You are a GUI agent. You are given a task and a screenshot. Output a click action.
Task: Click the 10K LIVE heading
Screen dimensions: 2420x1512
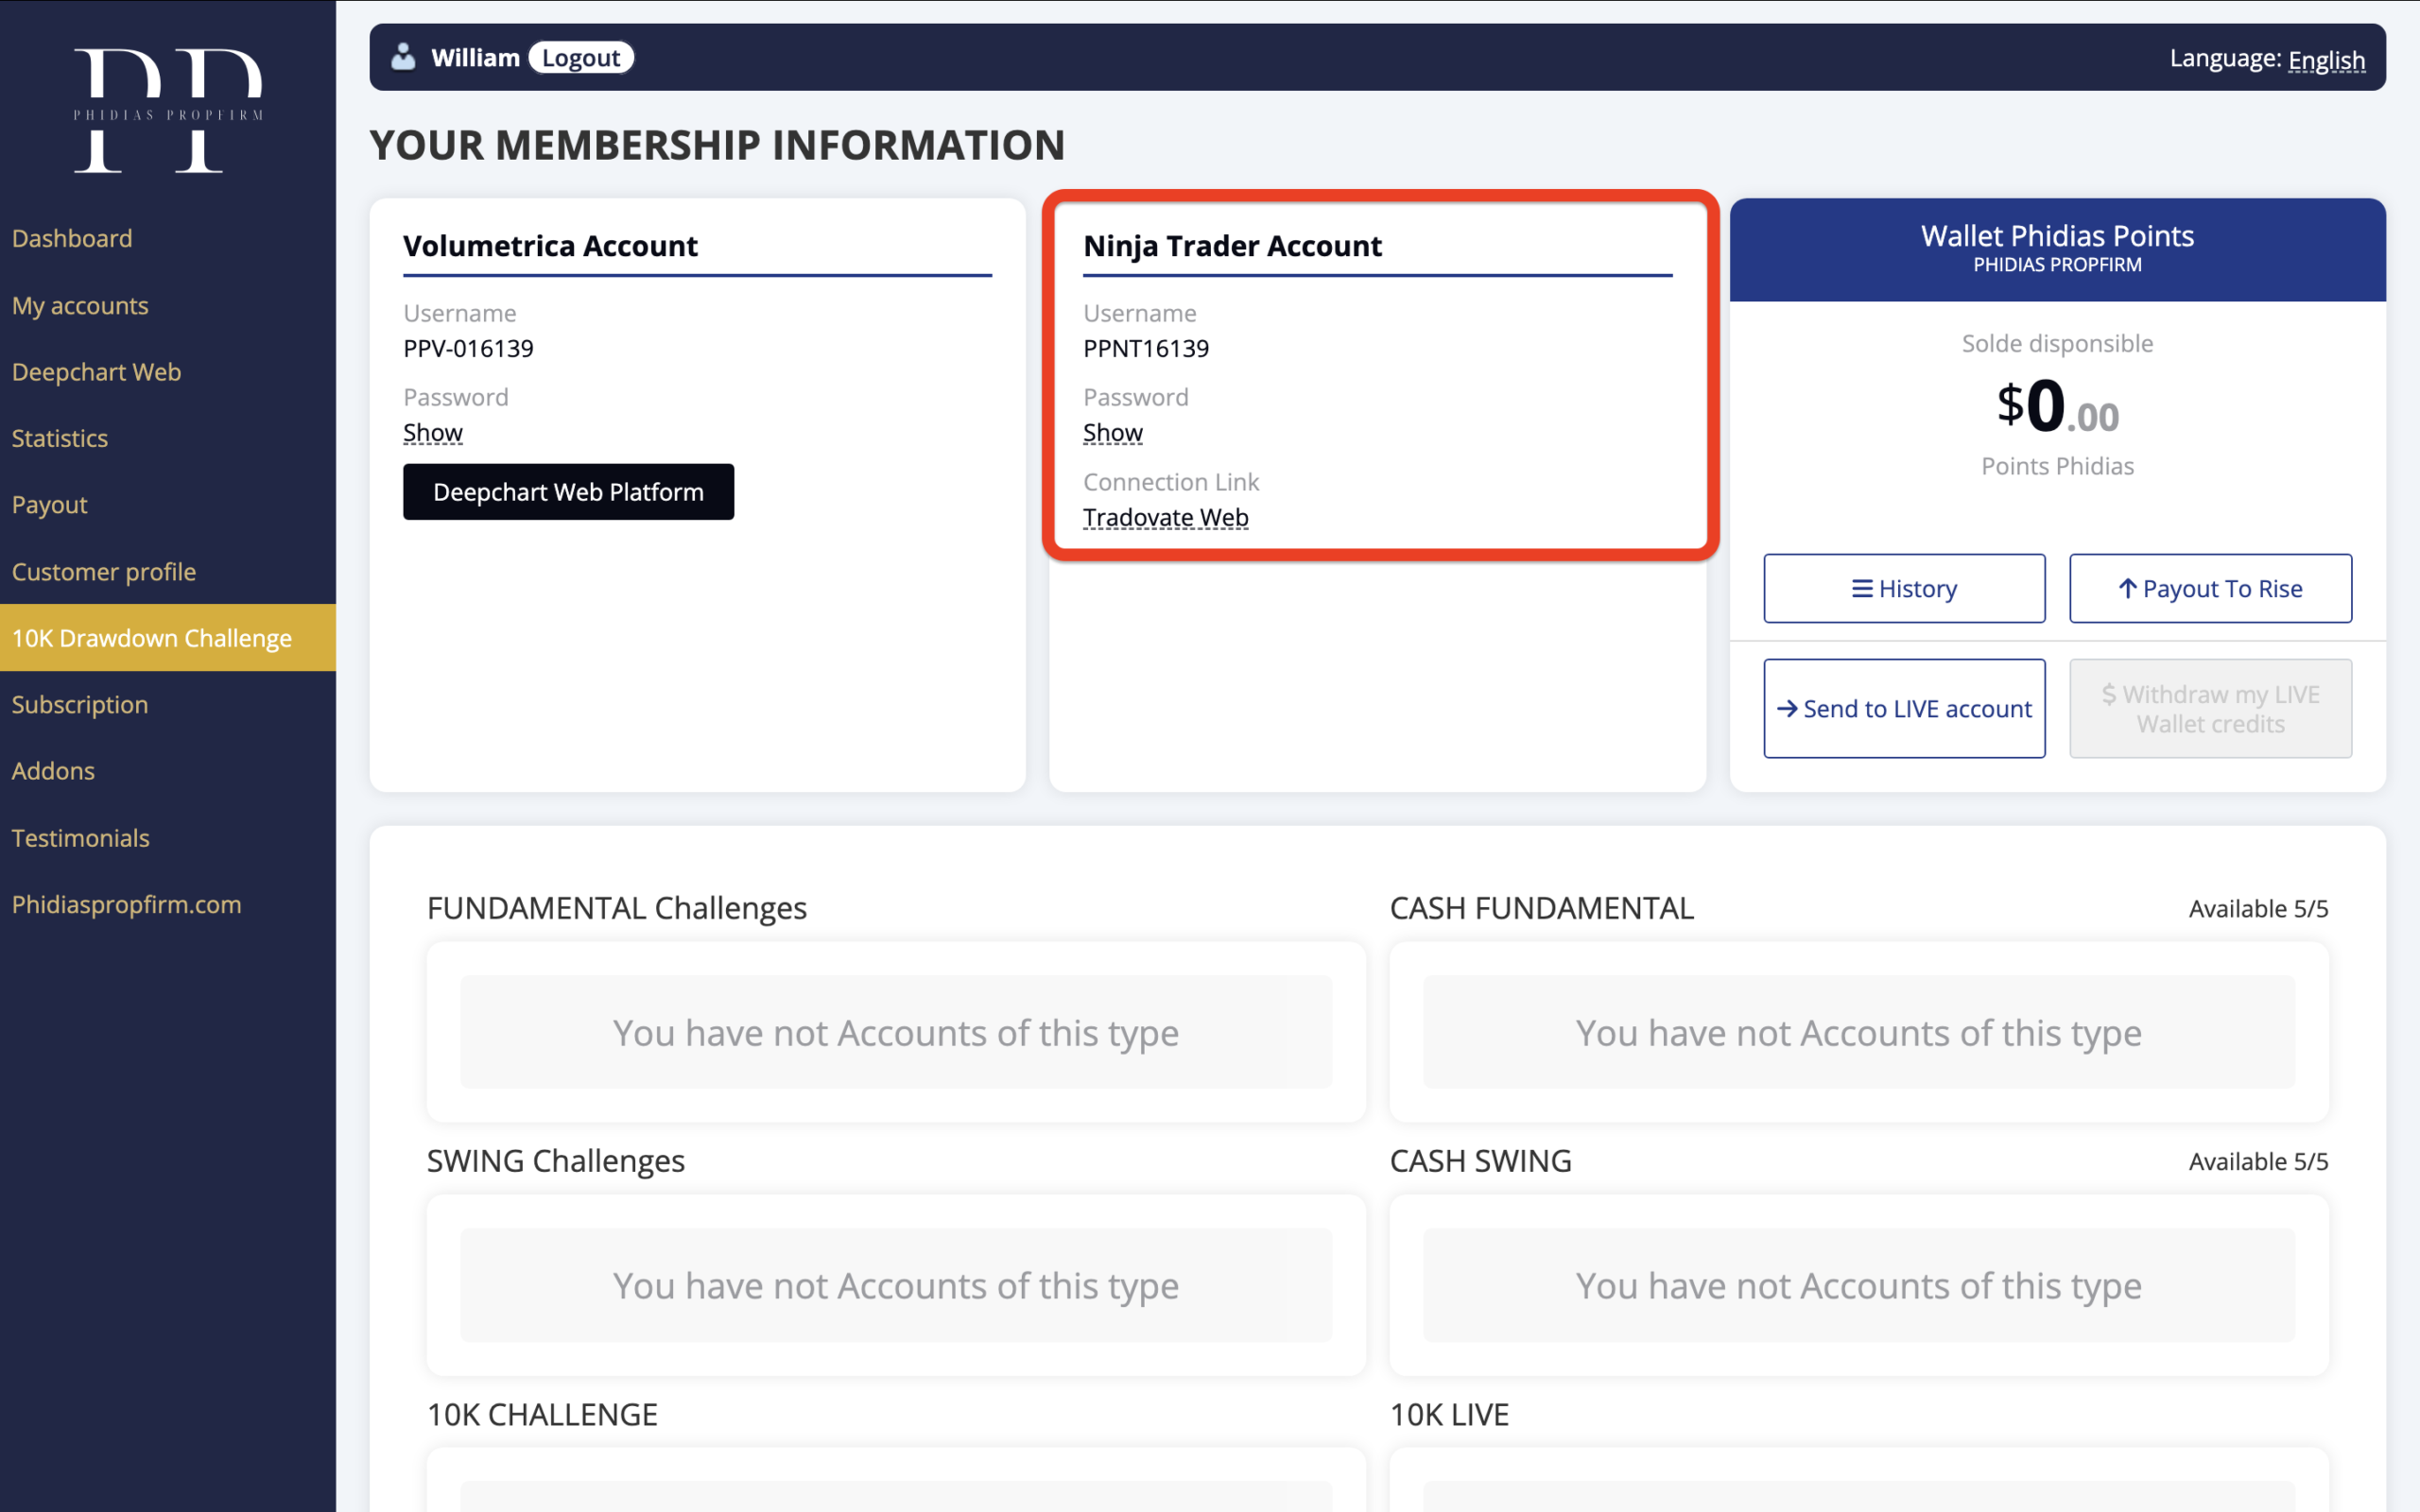(x=1449, y=1415)
